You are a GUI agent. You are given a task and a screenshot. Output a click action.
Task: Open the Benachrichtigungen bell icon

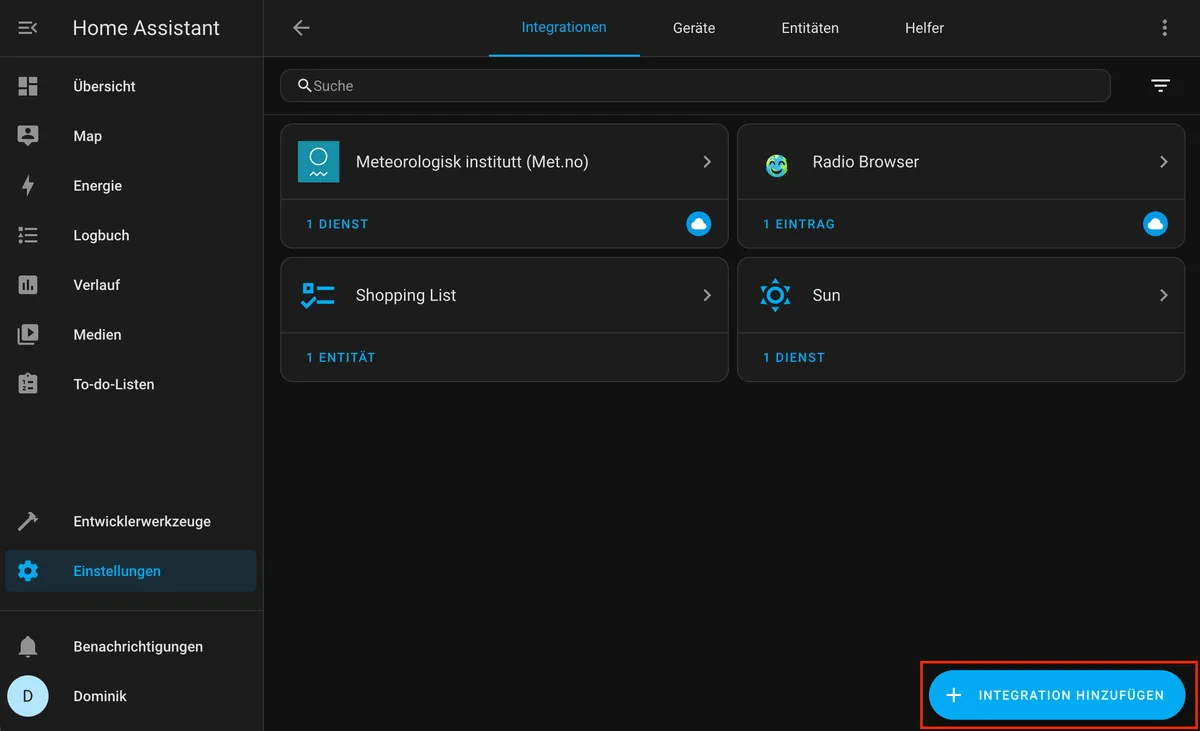point(28,647)
